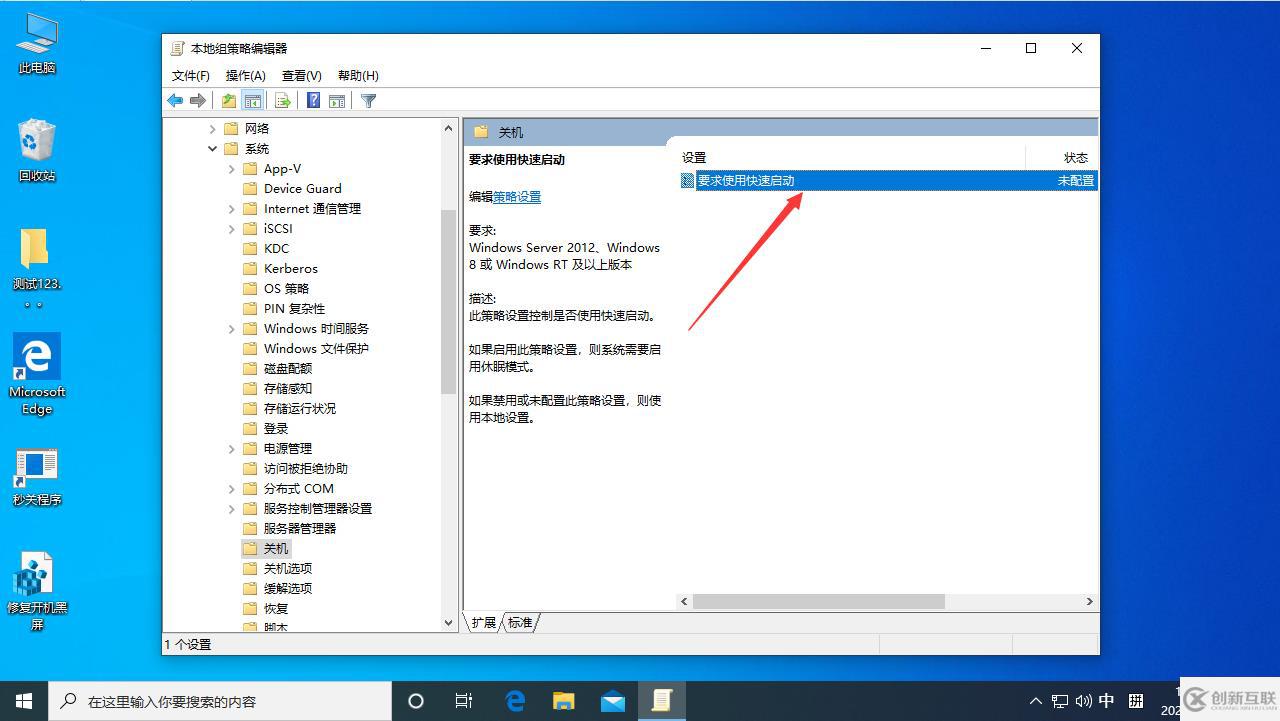Switch to the 标准 tab
The width and height of the screenshot is (1280, 721).
coord(520,622)
